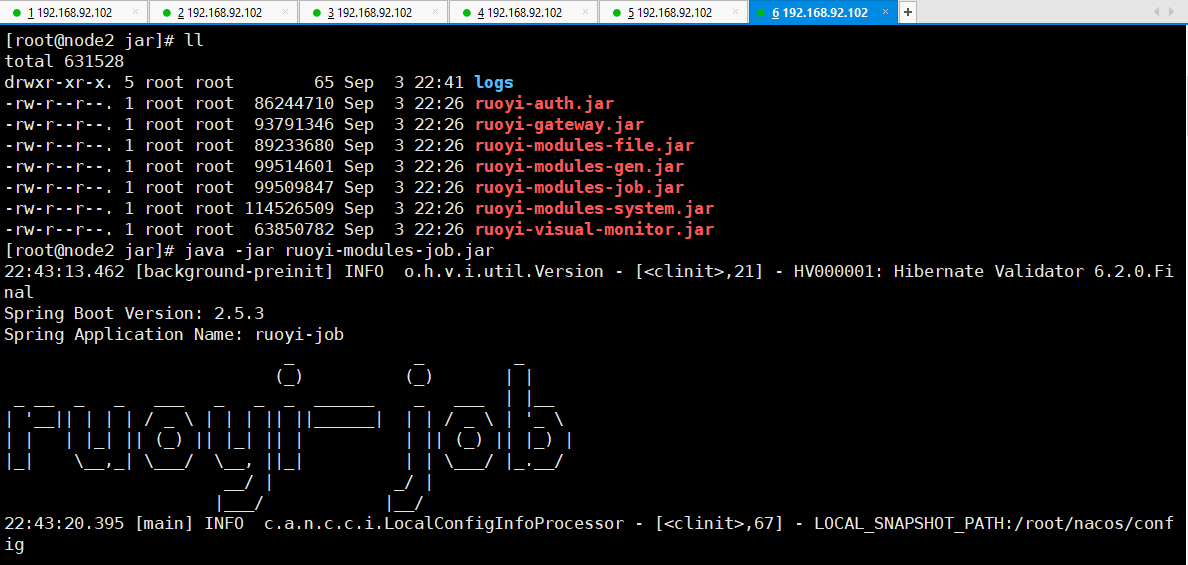
Task: Click the '[main]' thread label
Action: [x=164, y=523]
